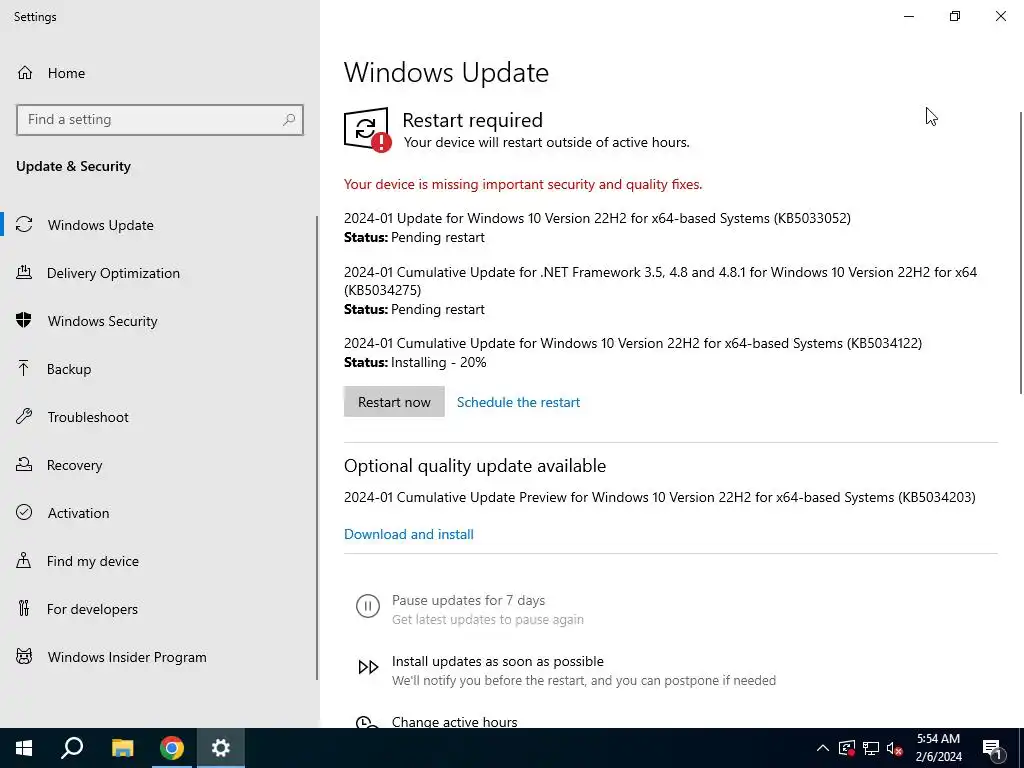The width and height of the screenshot is (1024, 768).
Task: Open taskbar search magnifier
Action: [x=72, y=748]
